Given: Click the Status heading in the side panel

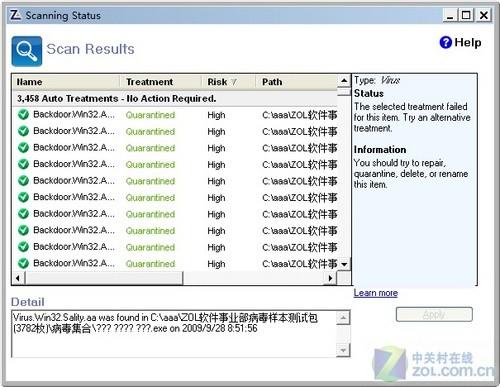Looking at the screenshot, I should (369, 93).
